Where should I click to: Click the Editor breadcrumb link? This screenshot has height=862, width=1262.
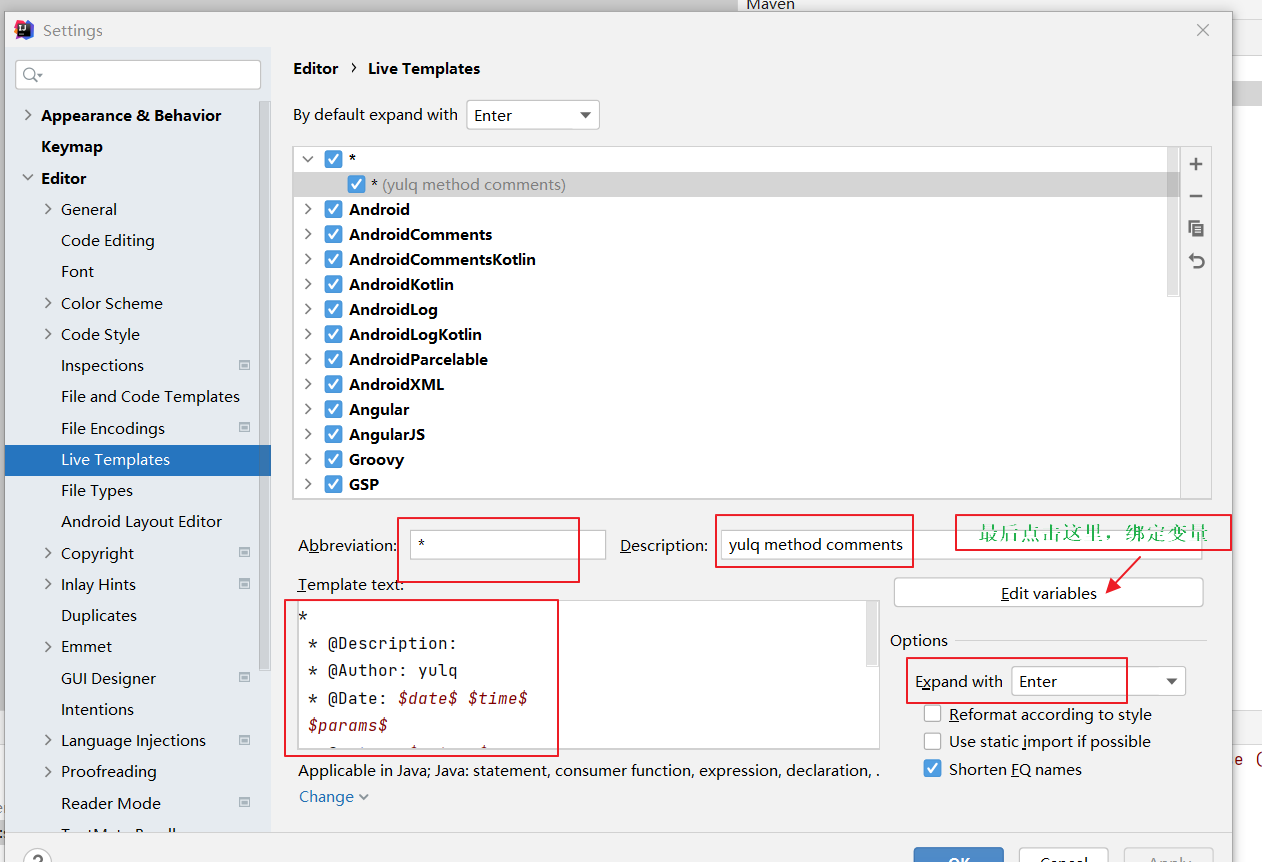coord(316,68)
